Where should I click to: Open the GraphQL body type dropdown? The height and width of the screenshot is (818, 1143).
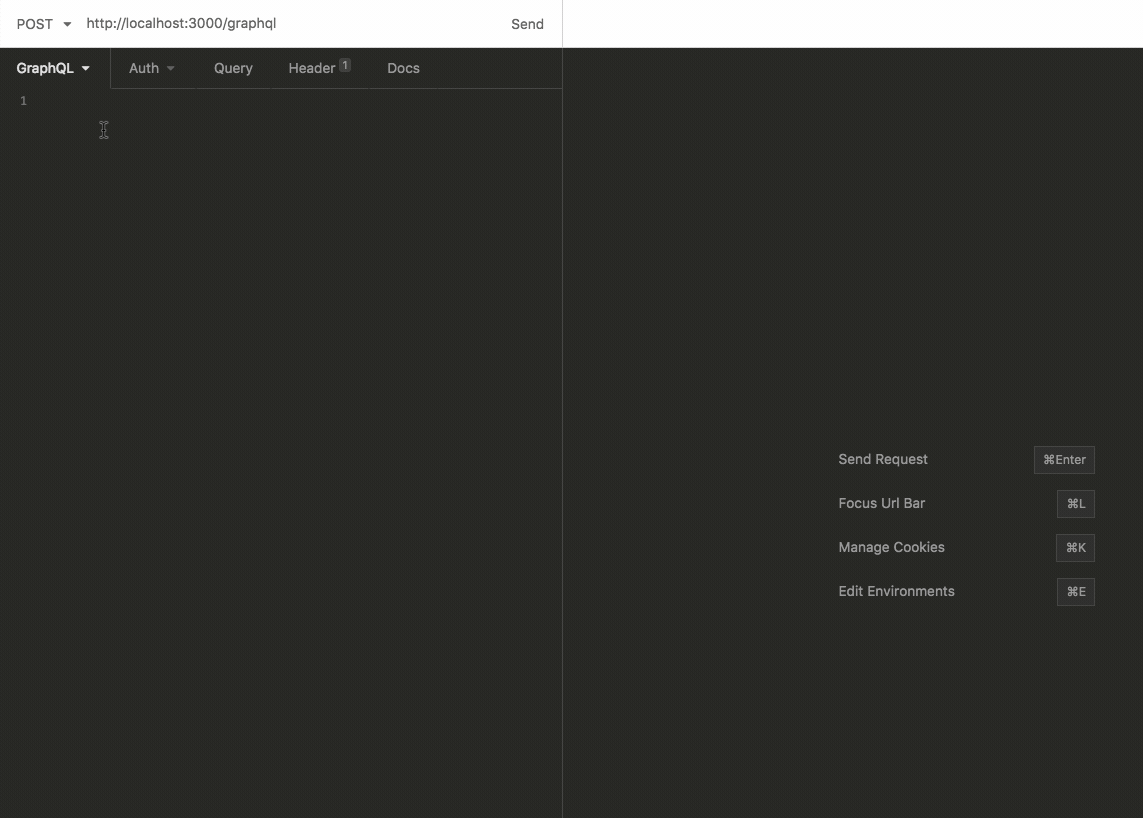53,68
